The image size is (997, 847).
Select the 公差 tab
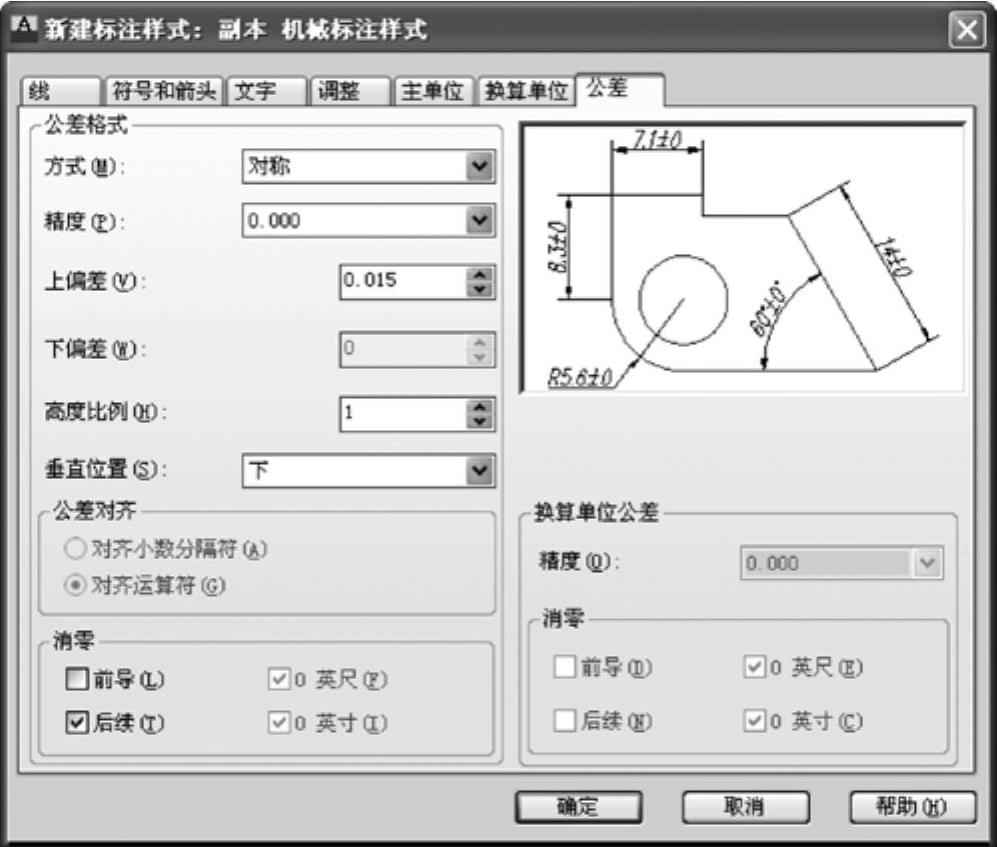coord(619,89)
